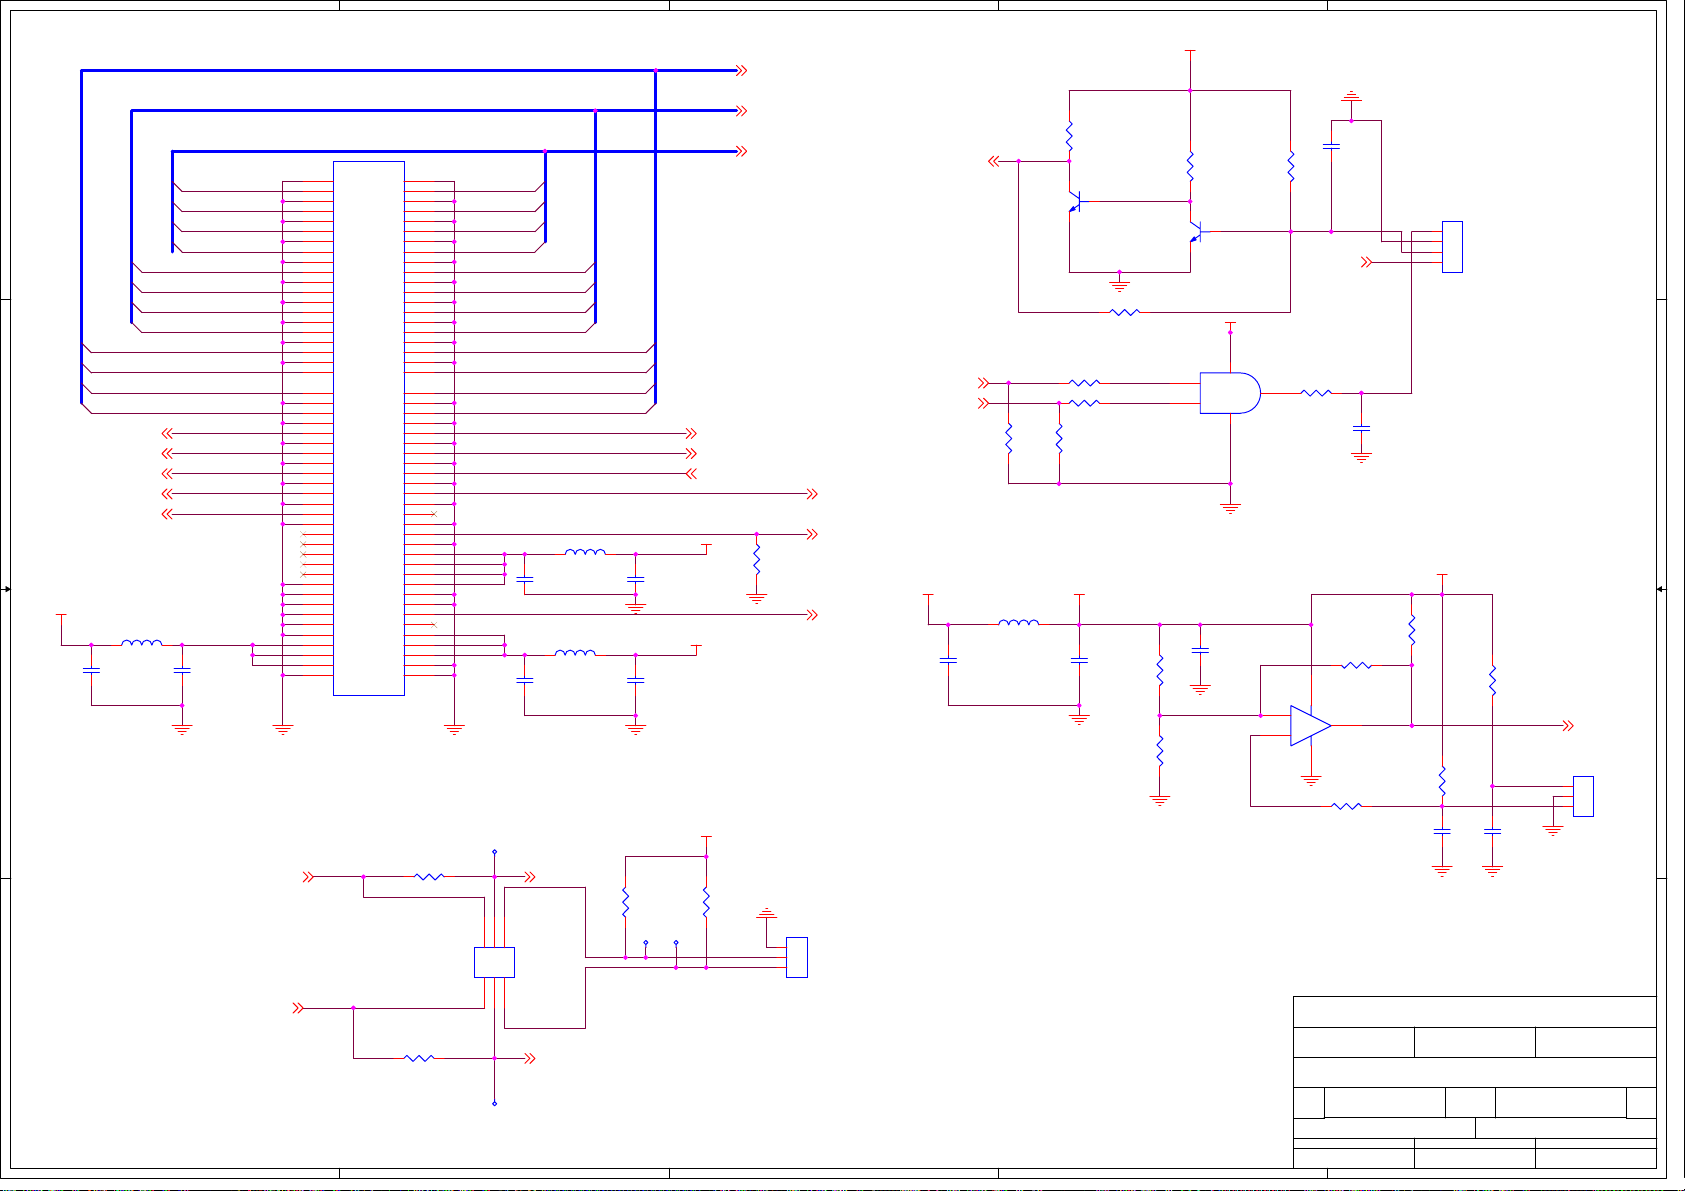
Task: Click the large tall IC component body
Action: click(369, 428)
